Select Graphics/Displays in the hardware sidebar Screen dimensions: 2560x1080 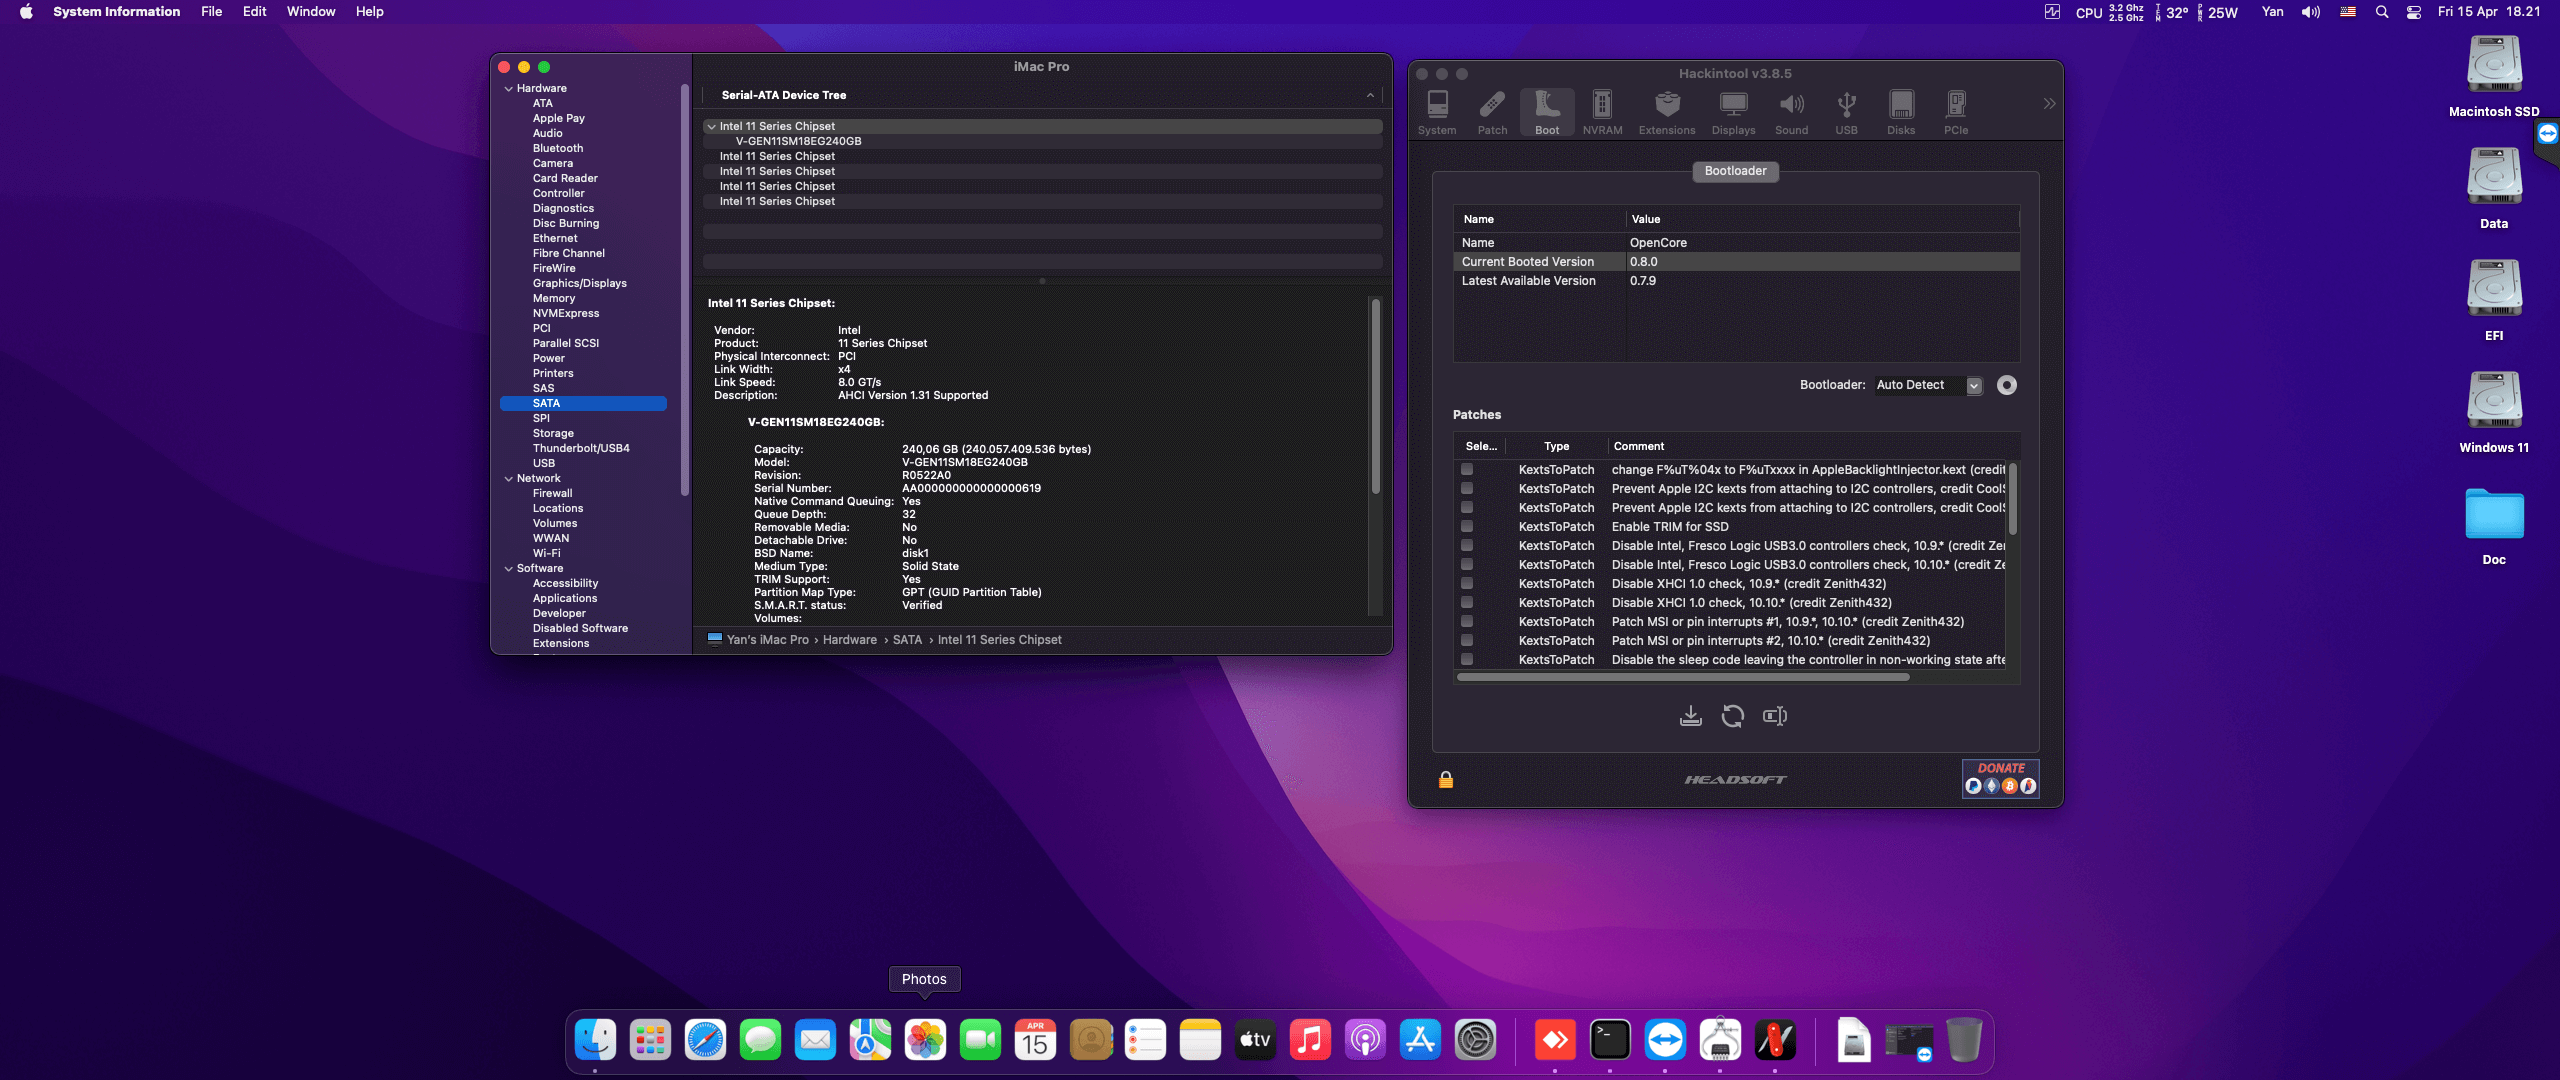(x=580, y=284)
